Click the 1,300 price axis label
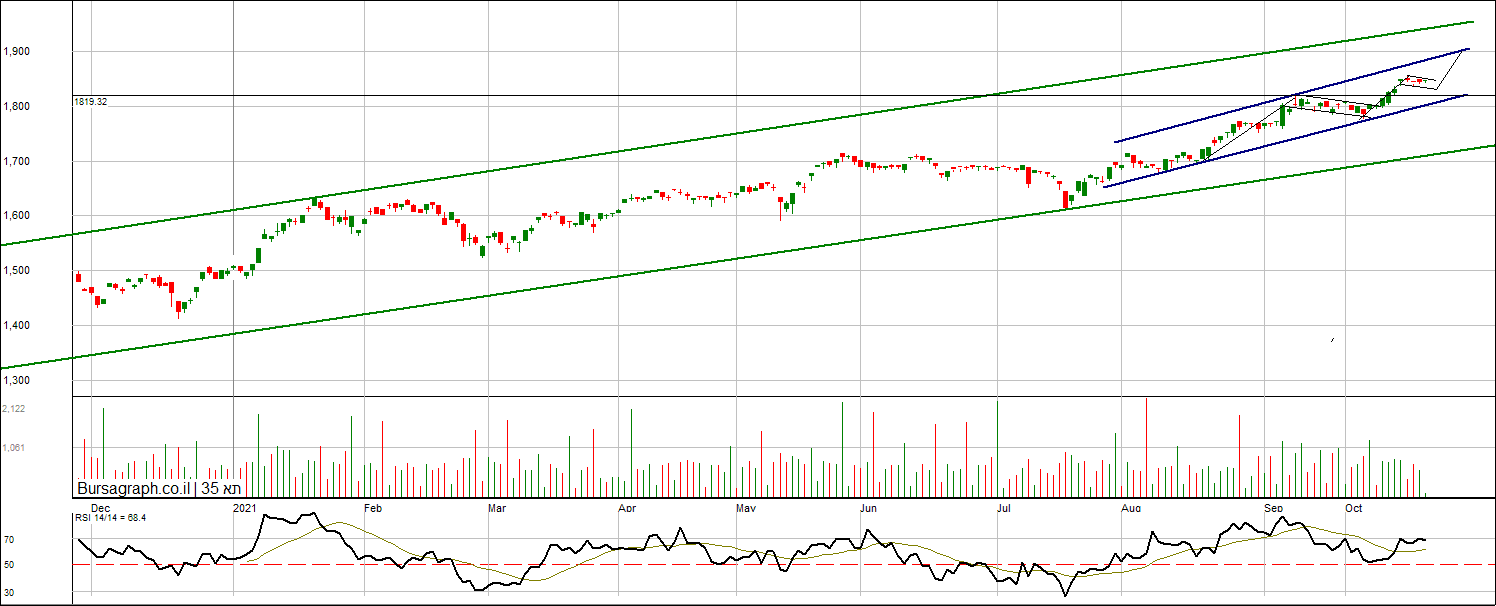This screenshot has width=1496, height=606. point(15,381)
